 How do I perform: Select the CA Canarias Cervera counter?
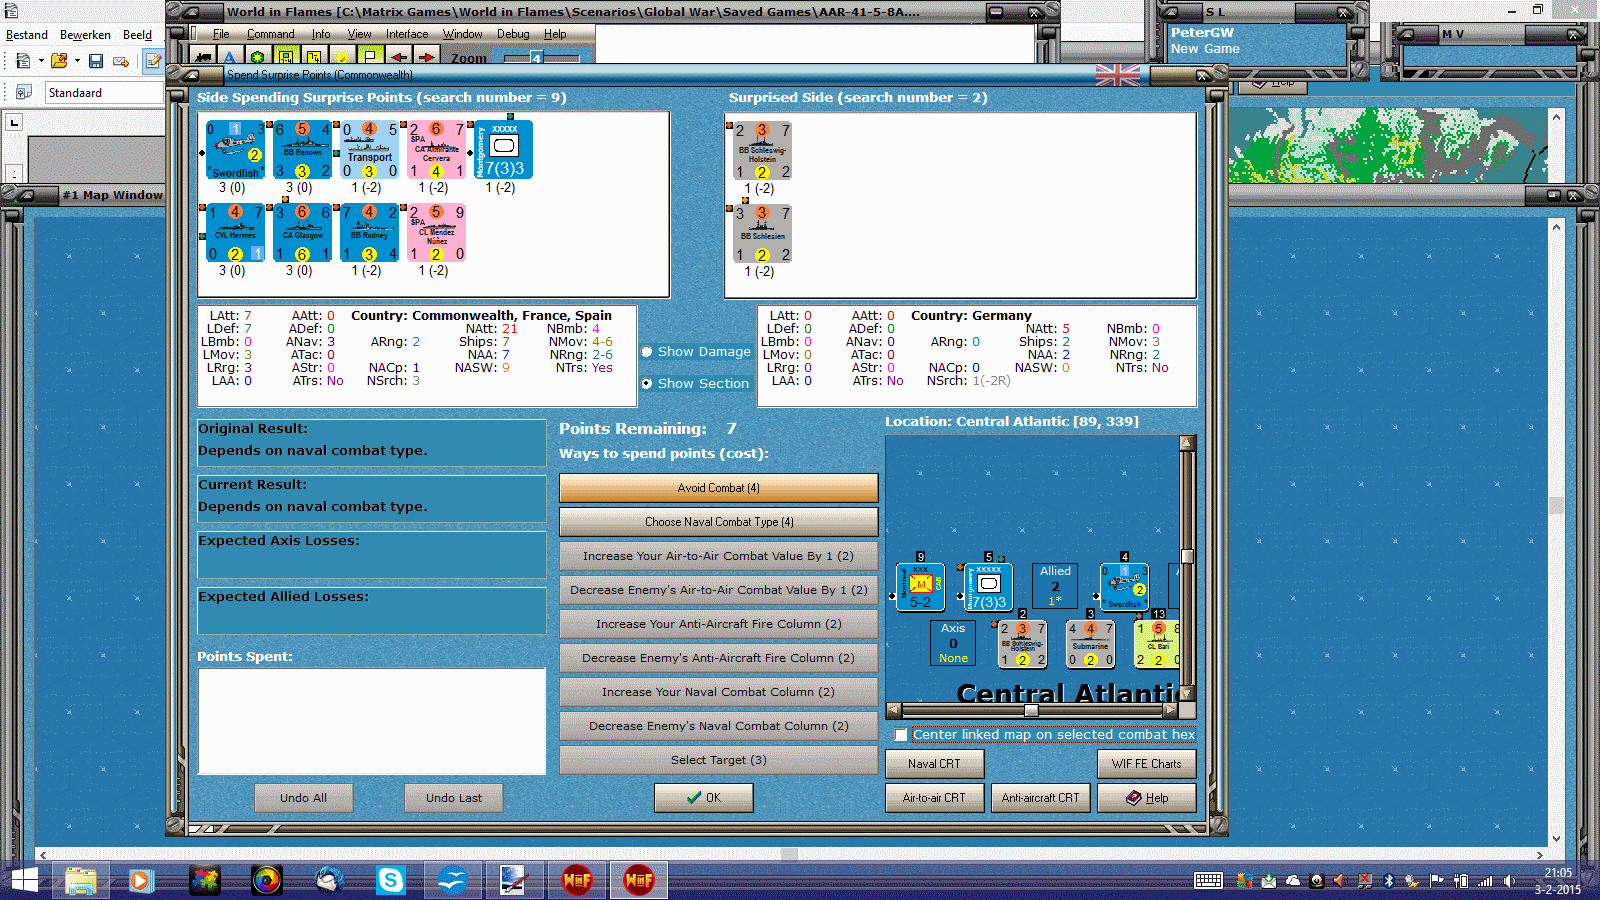[x=436, y=150]
